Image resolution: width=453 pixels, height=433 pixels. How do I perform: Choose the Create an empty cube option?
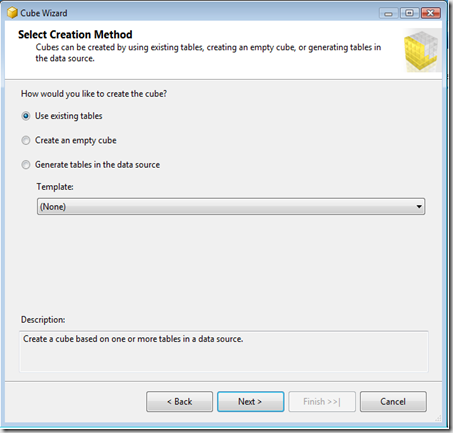(26, 140)
